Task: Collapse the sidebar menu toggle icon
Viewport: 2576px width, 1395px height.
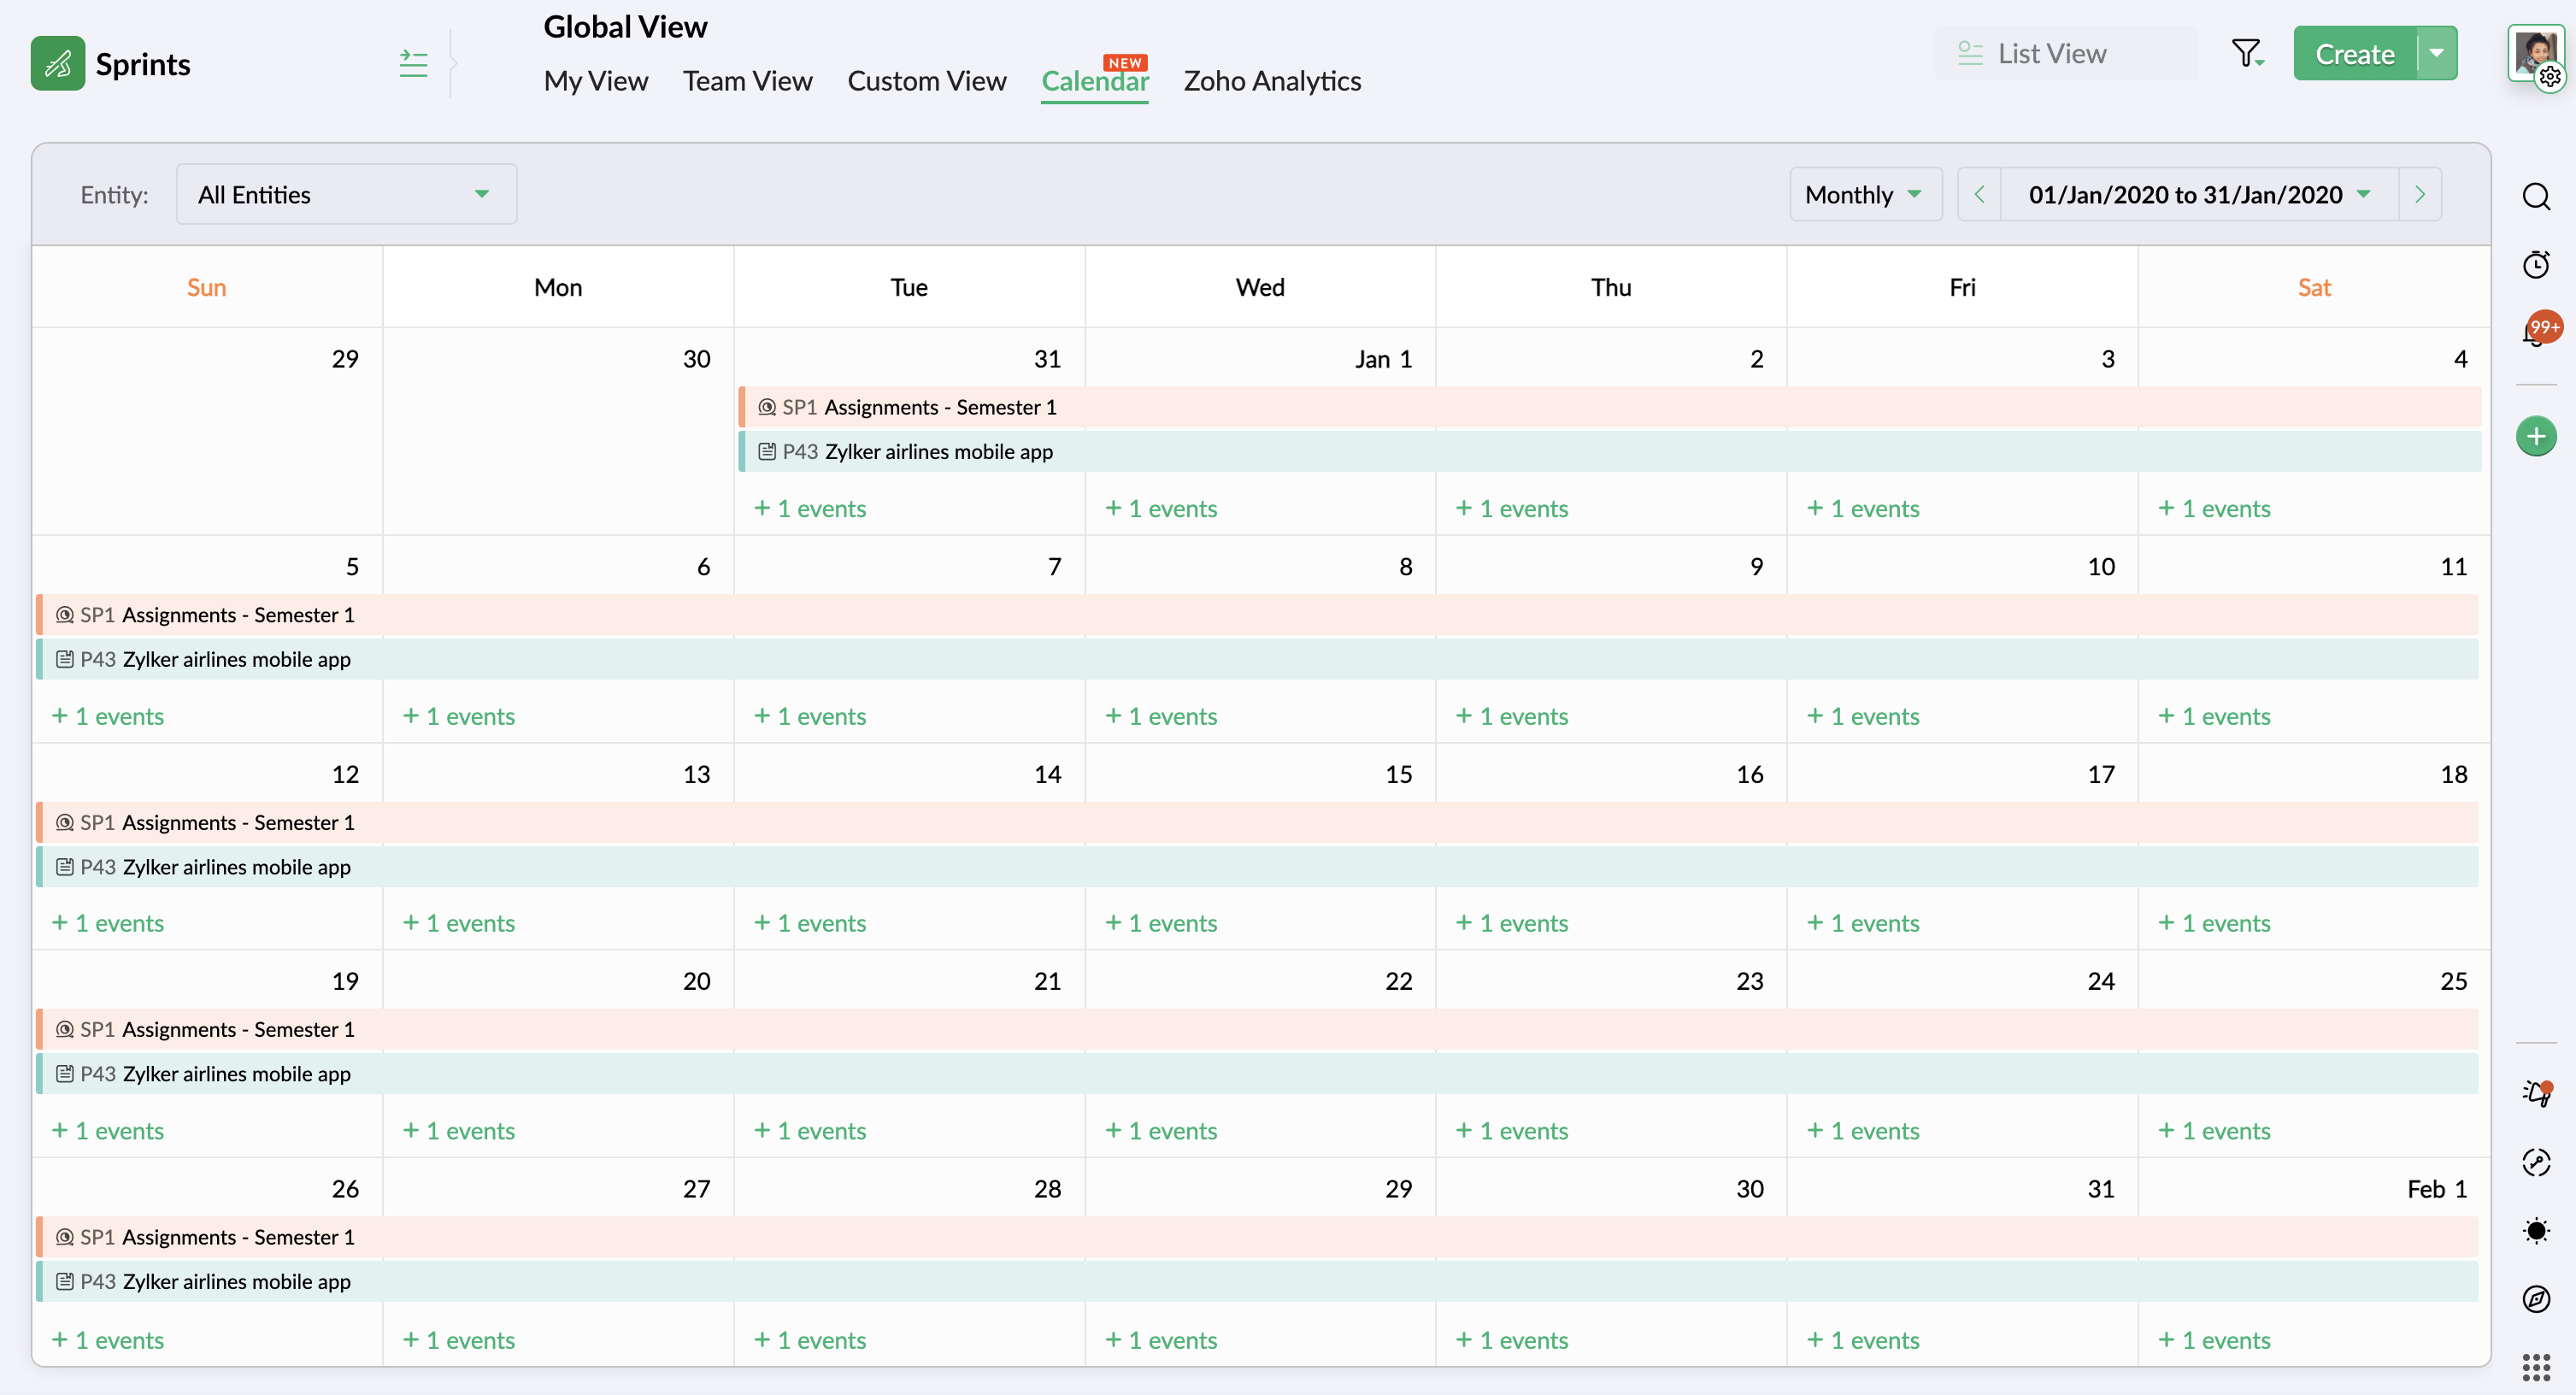Action: (413, 64)
